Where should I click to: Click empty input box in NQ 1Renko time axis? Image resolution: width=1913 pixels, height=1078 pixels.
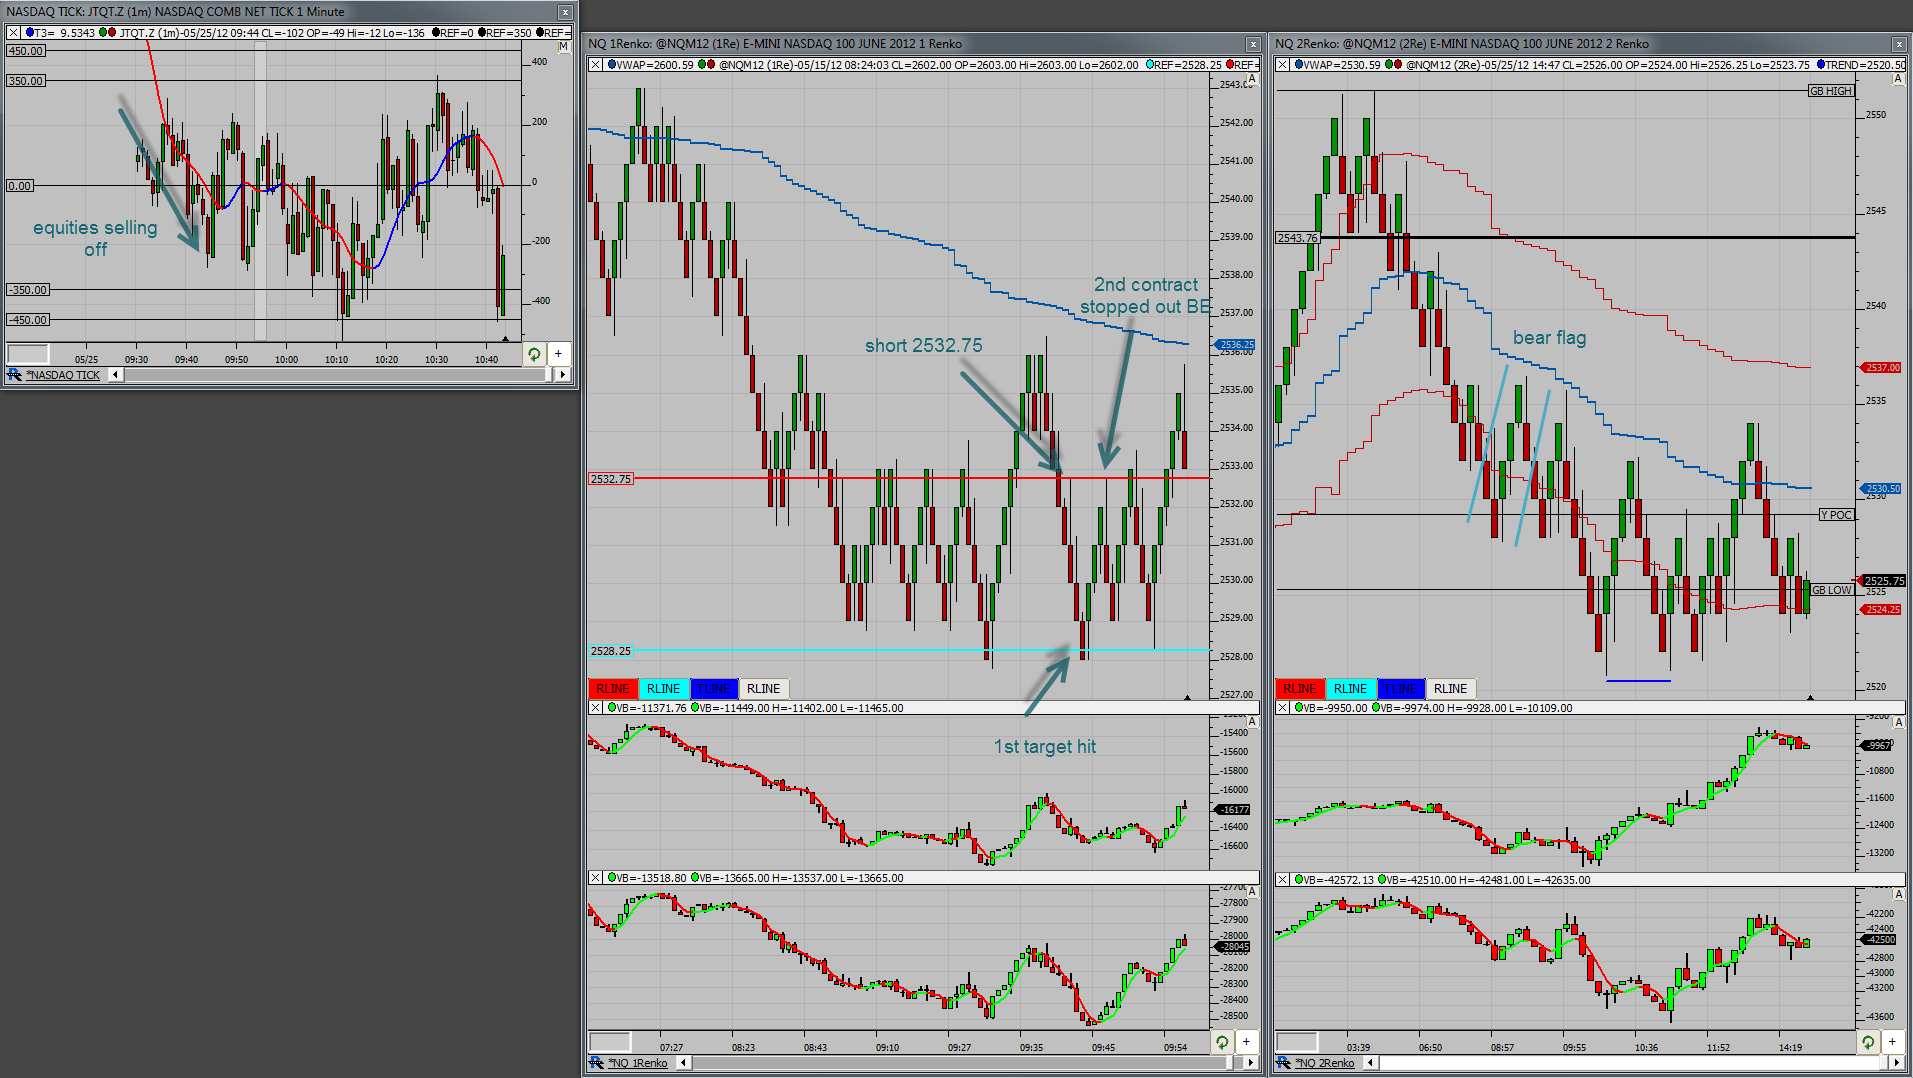tap(610, 1042)
